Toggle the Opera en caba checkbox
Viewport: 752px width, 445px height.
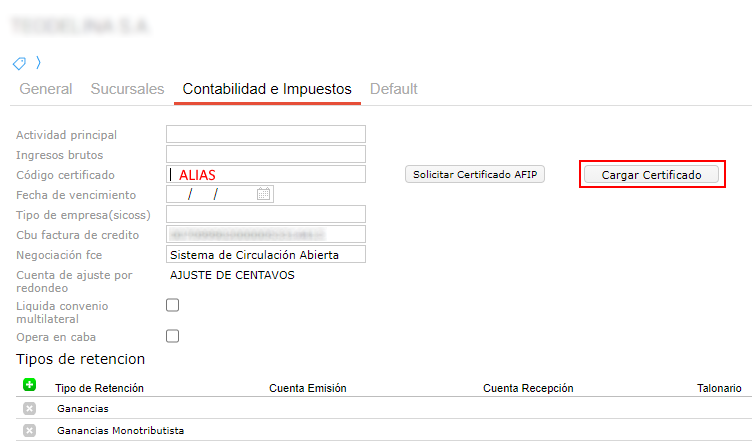coord(172,336)
